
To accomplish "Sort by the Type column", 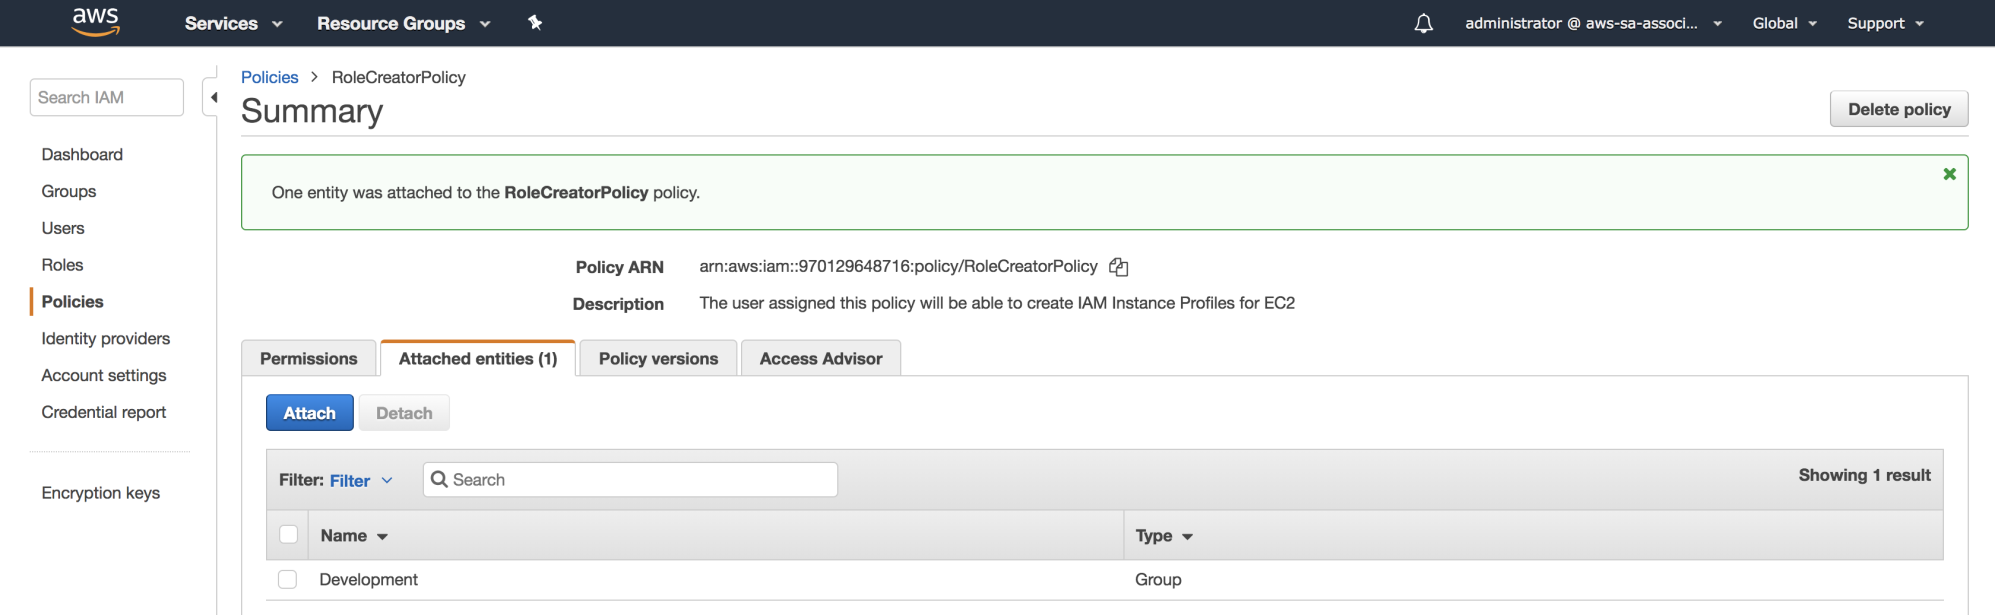I will coord(1164,536).
